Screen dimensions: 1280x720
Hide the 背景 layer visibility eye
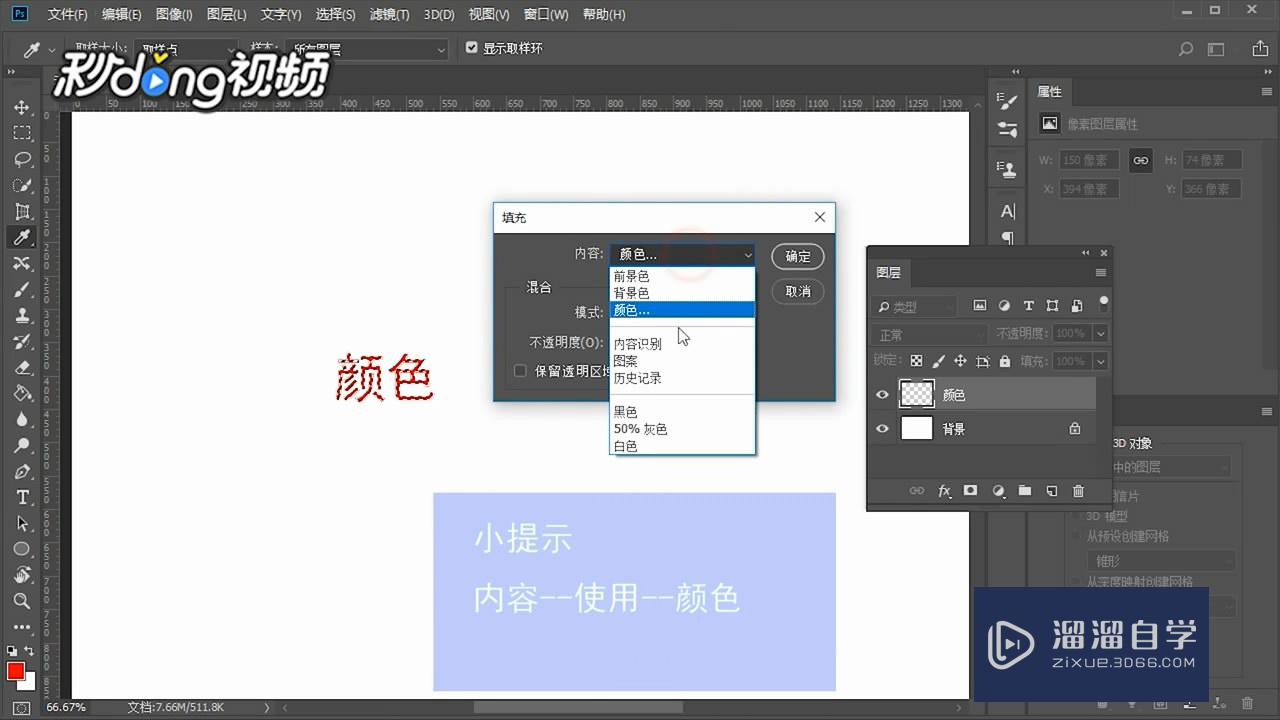(x=882, y=429)
